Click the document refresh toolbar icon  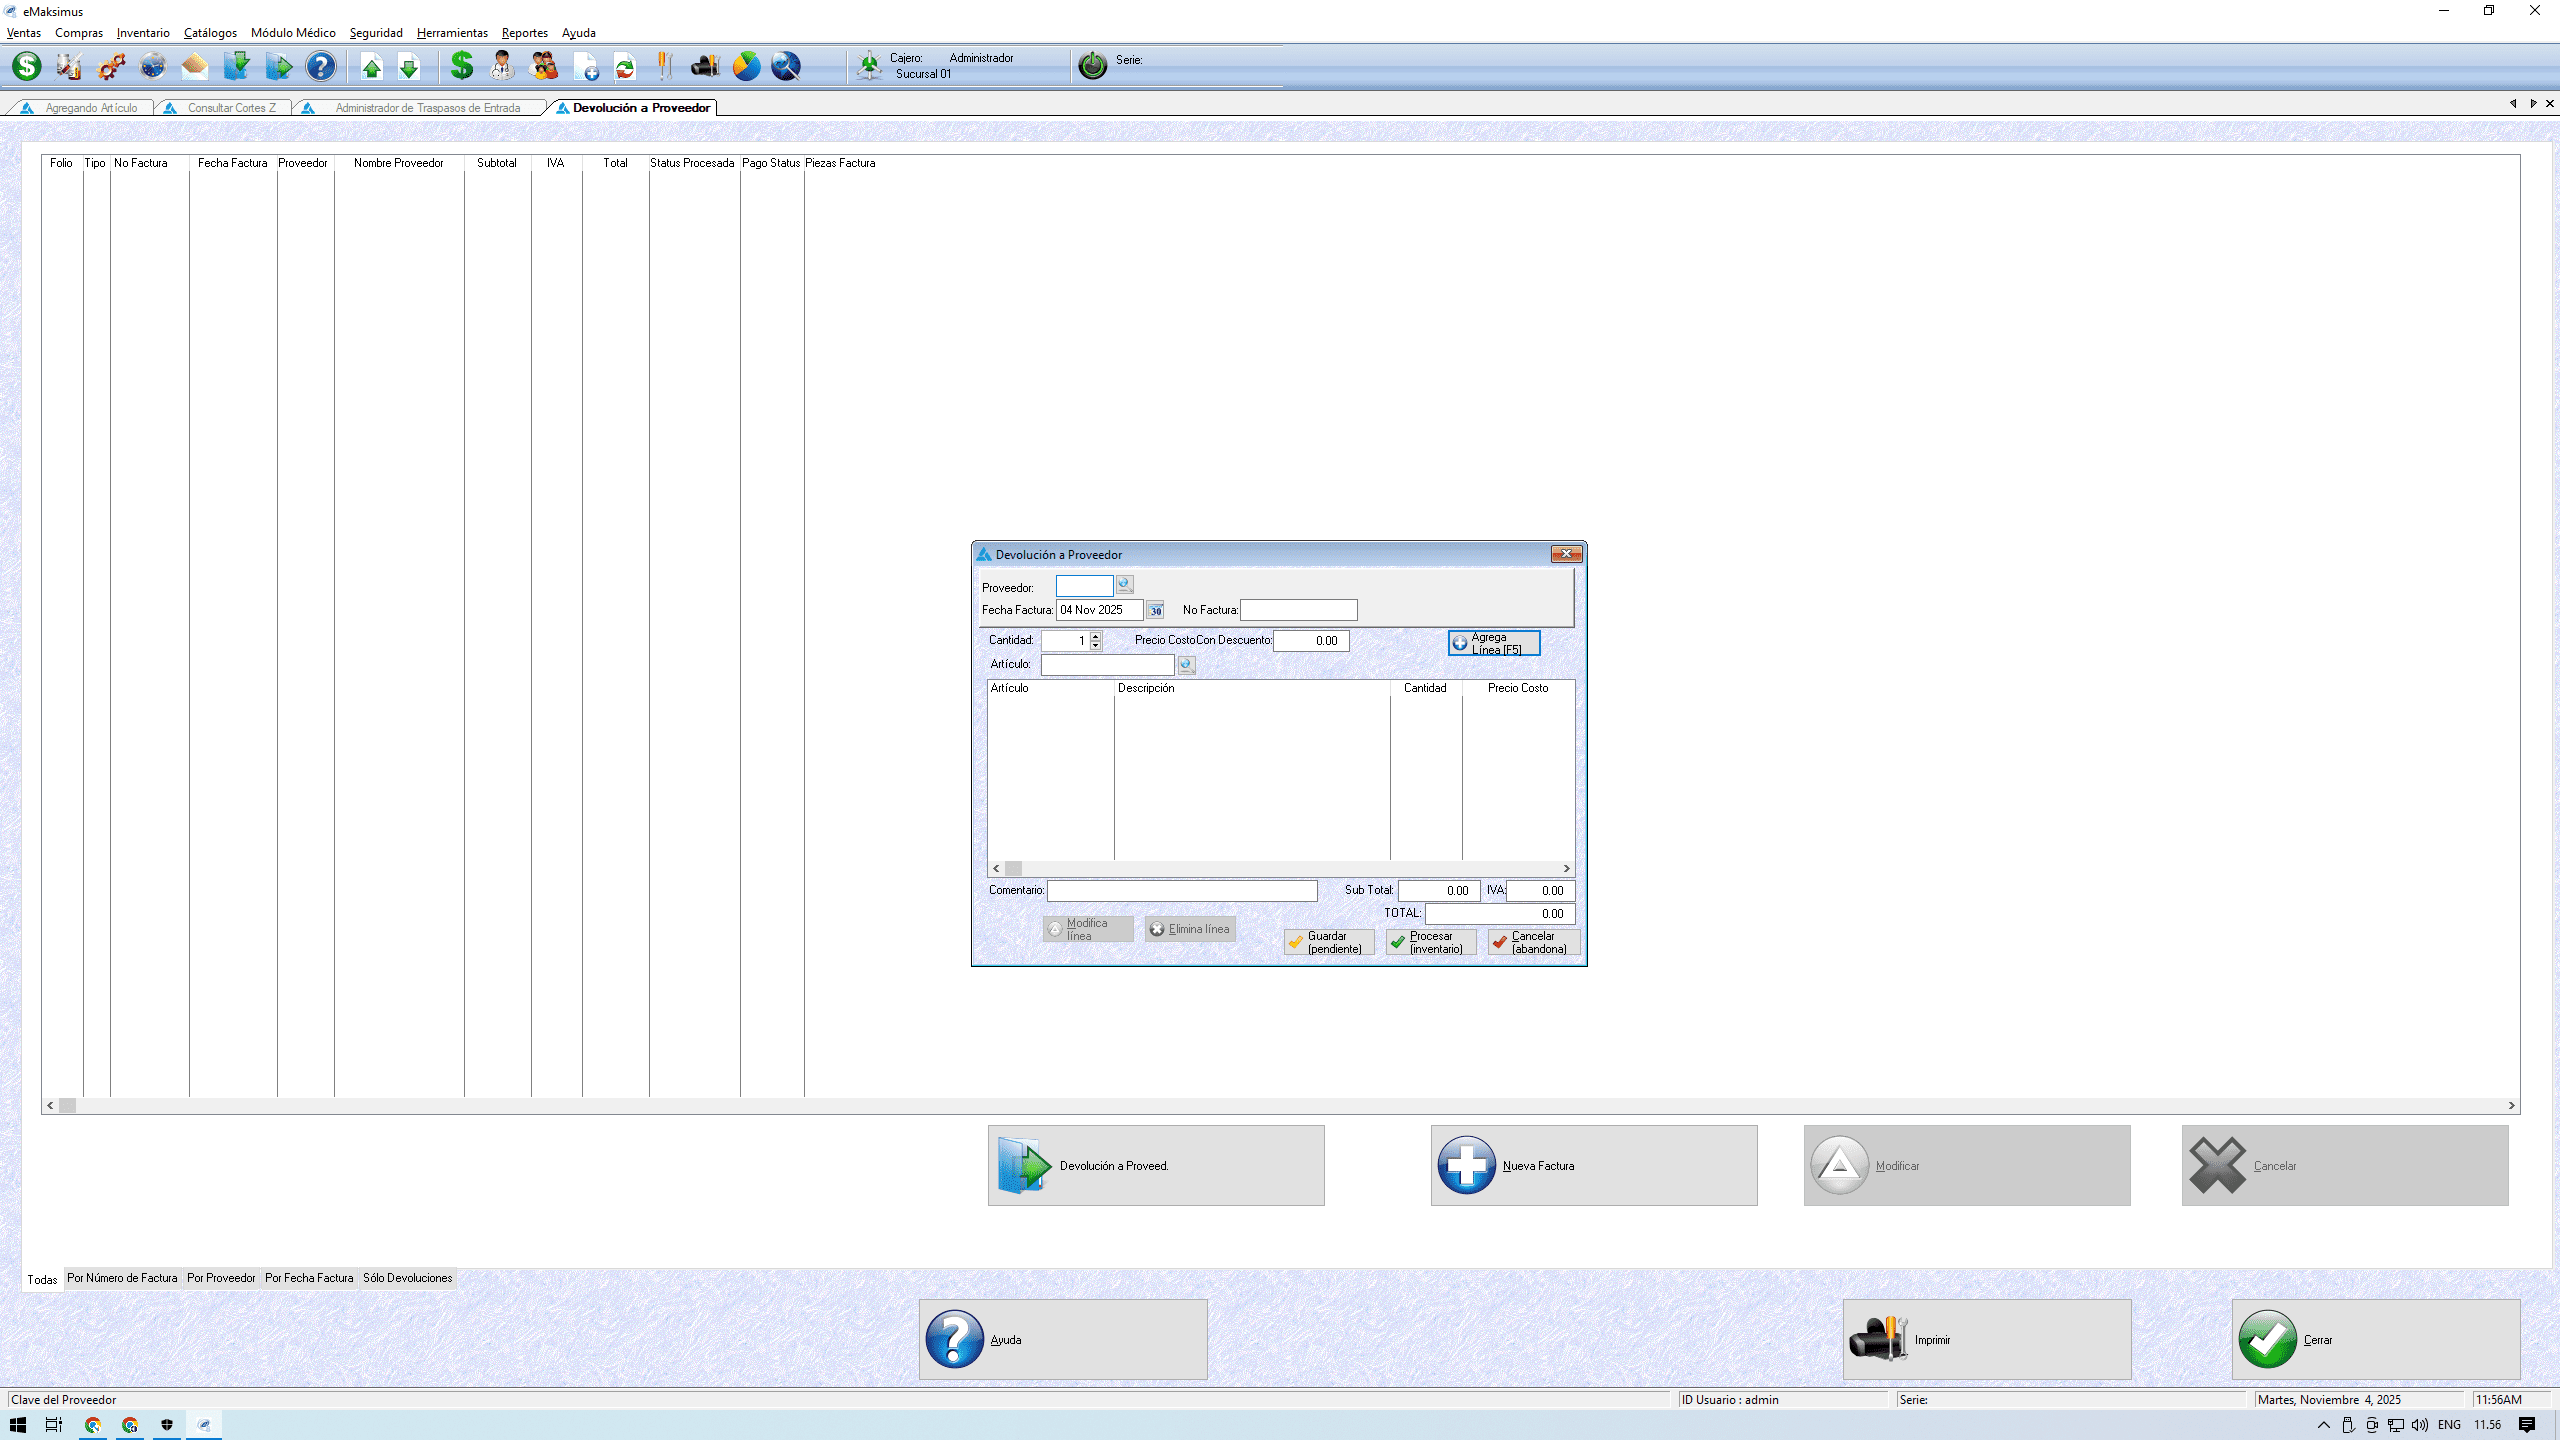pos(625,66)
